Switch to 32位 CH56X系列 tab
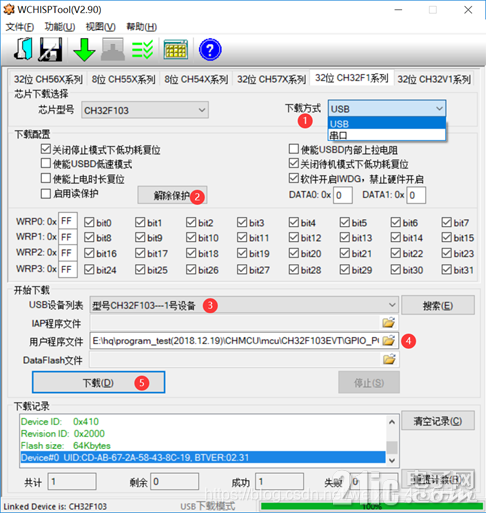Viewport: 486px width, 513px height. pos(48,79)
